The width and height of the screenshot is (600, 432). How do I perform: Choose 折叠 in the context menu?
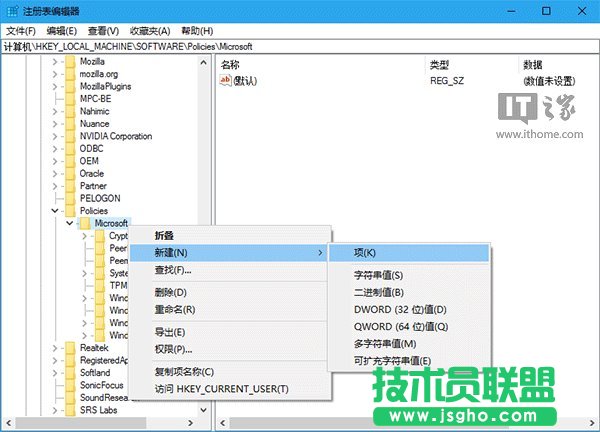click(x=230, y=236)
